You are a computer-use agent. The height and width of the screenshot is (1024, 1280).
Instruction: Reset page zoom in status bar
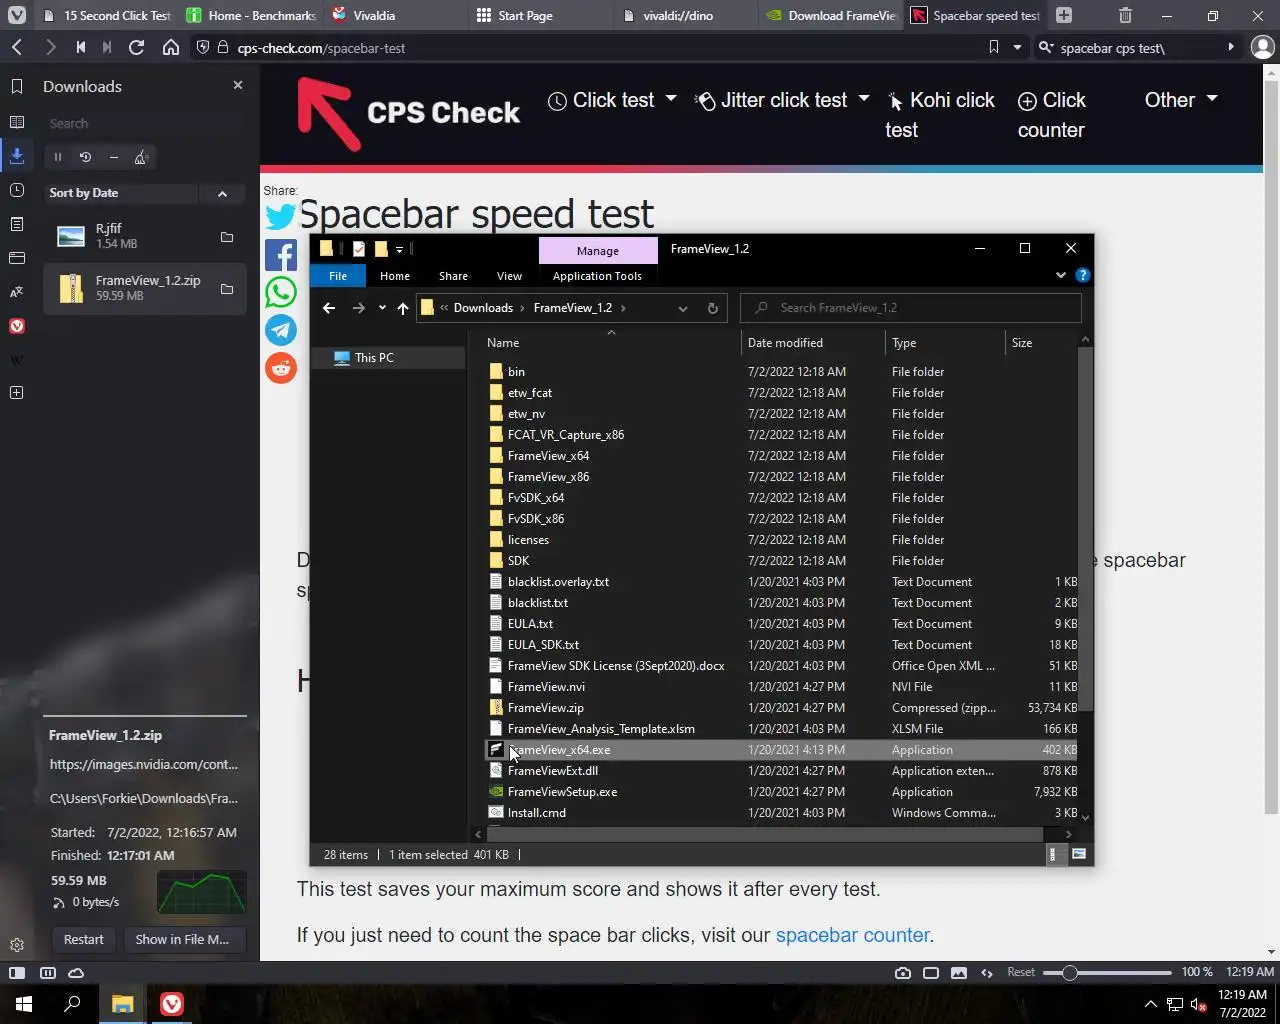tap(1021, 972)
